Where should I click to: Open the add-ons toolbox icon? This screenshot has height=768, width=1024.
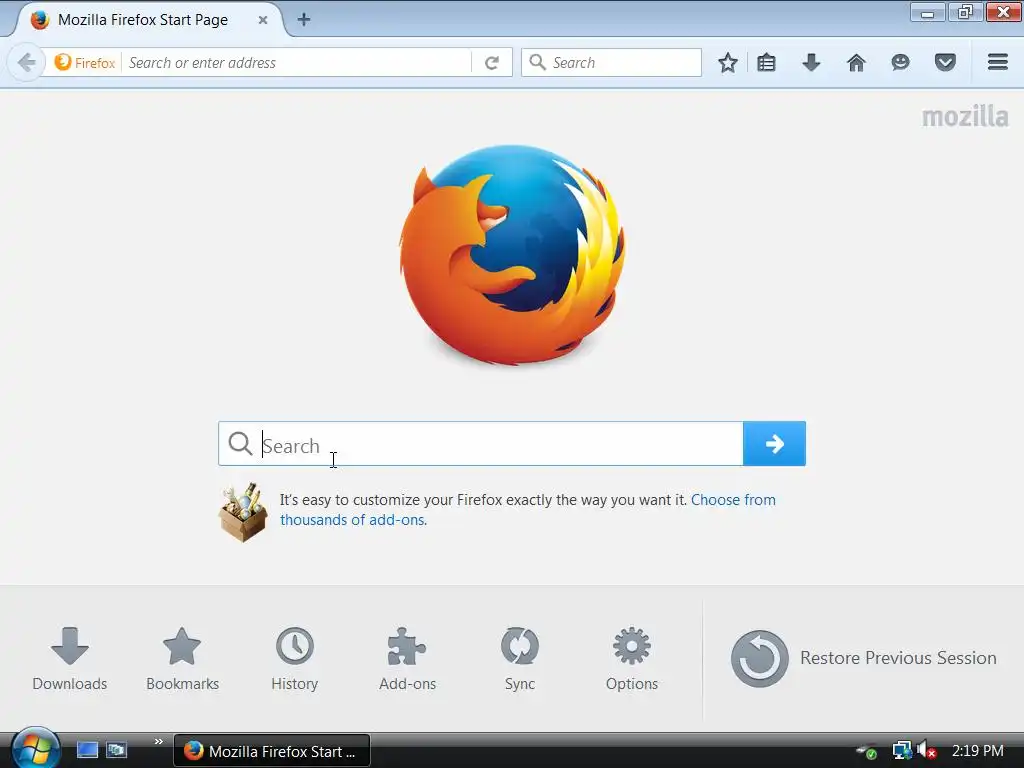point(243,513)
